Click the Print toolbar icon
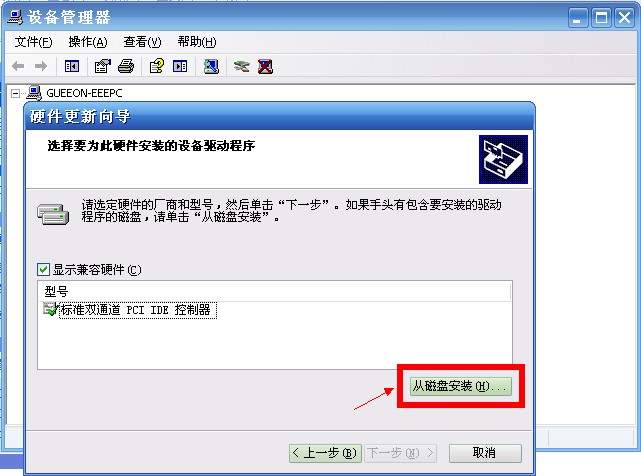Screen dimensions: 641x476 [x=126, y=66]
